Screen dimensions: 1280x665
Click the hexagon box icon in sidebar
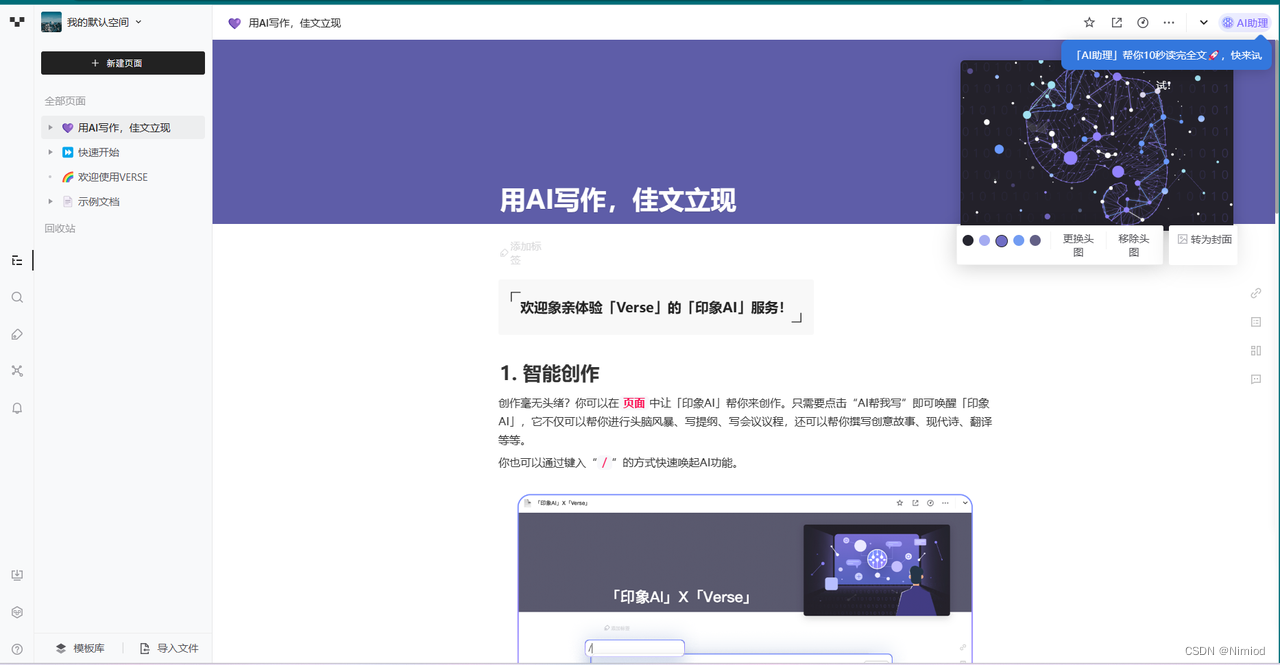[17, 612]
